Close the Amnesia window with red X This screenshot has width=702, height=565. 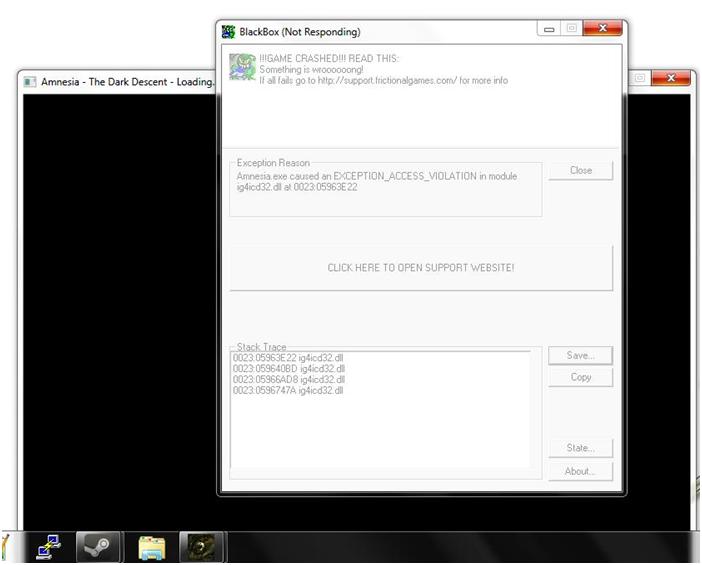click(x=671, y=78)
